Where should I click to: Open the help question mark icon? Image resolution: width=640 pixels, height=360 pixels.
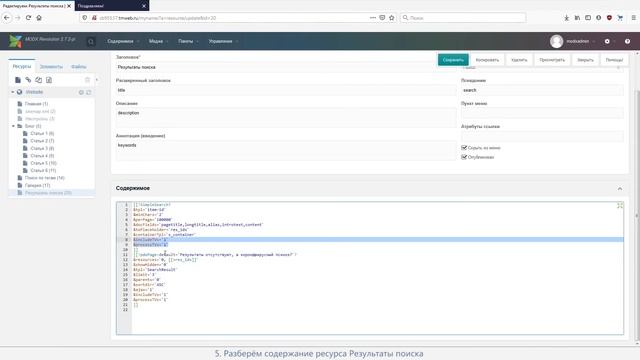pyautogui.click(x=627, y=41)
